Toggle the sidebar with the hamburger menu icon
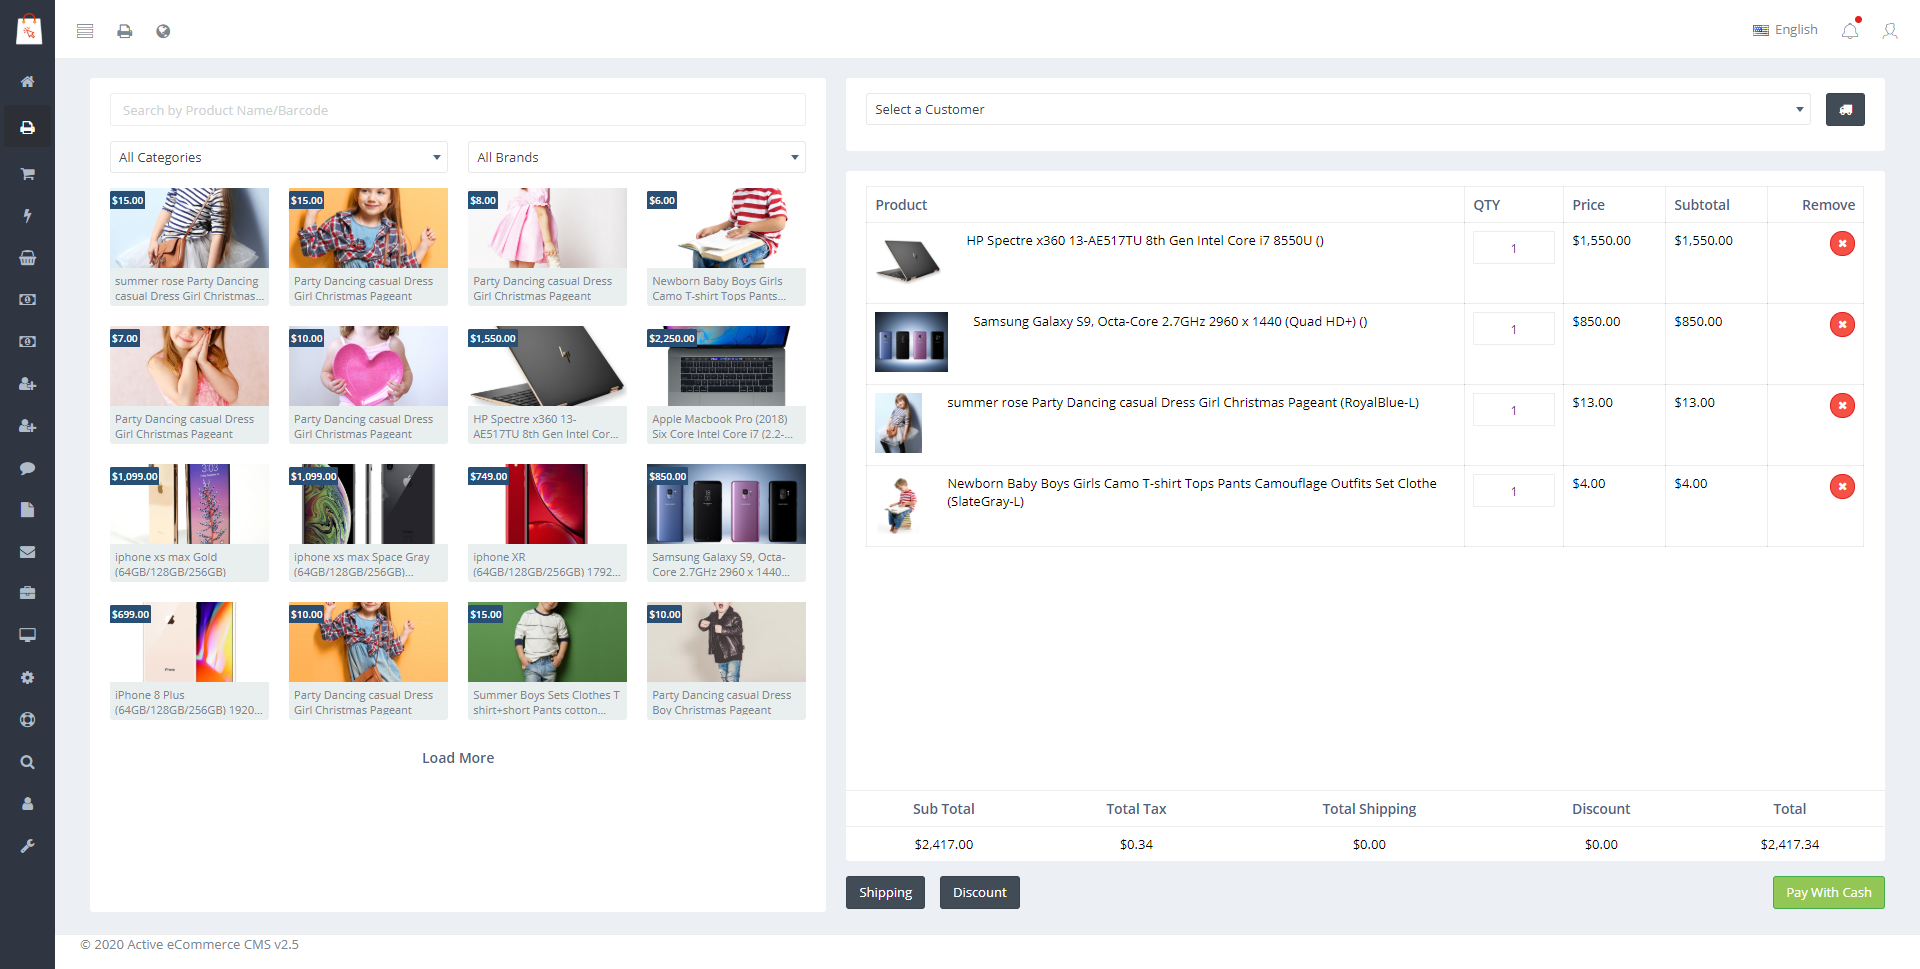1920x969 pixels. pos(85,31)
